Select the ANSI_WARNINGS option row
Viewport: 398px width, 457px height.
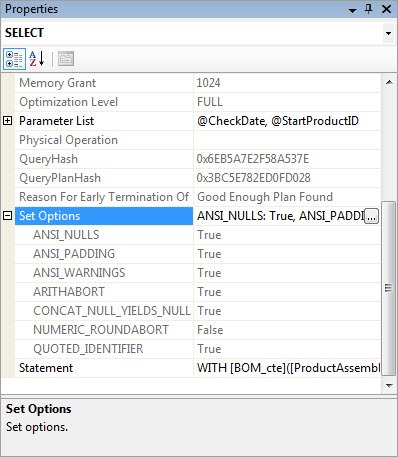point(197,273)
